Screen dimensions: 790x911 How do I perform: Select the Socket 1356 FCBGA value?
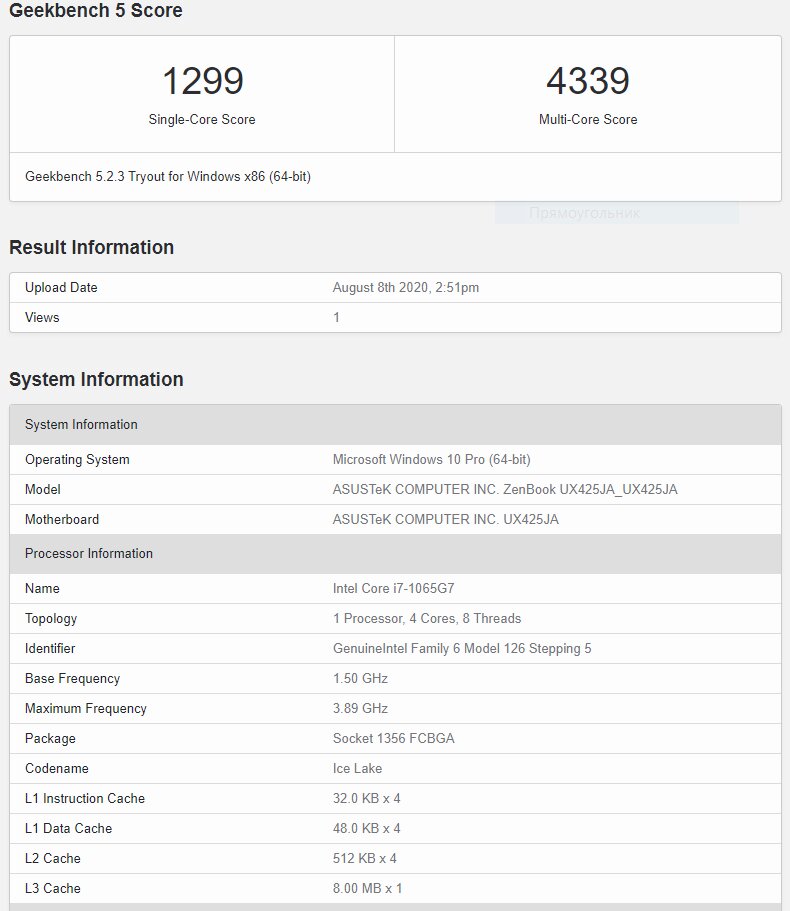point(393,738)
